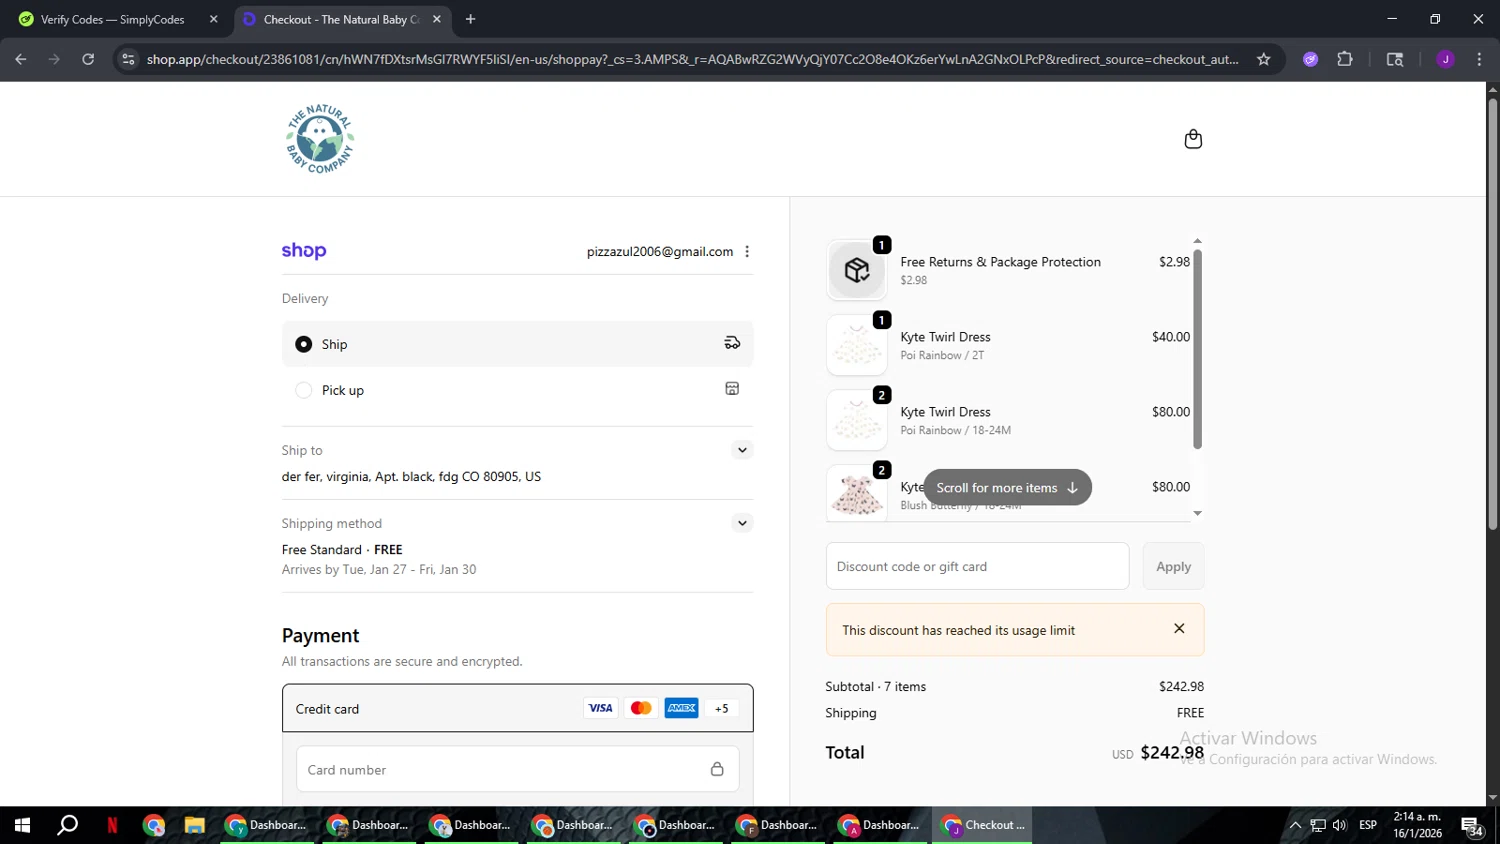This screenshot has height=844, width=1500.
Task: Click the Free Returns & Package Protection item name
Action: [x=1000, y=262]
